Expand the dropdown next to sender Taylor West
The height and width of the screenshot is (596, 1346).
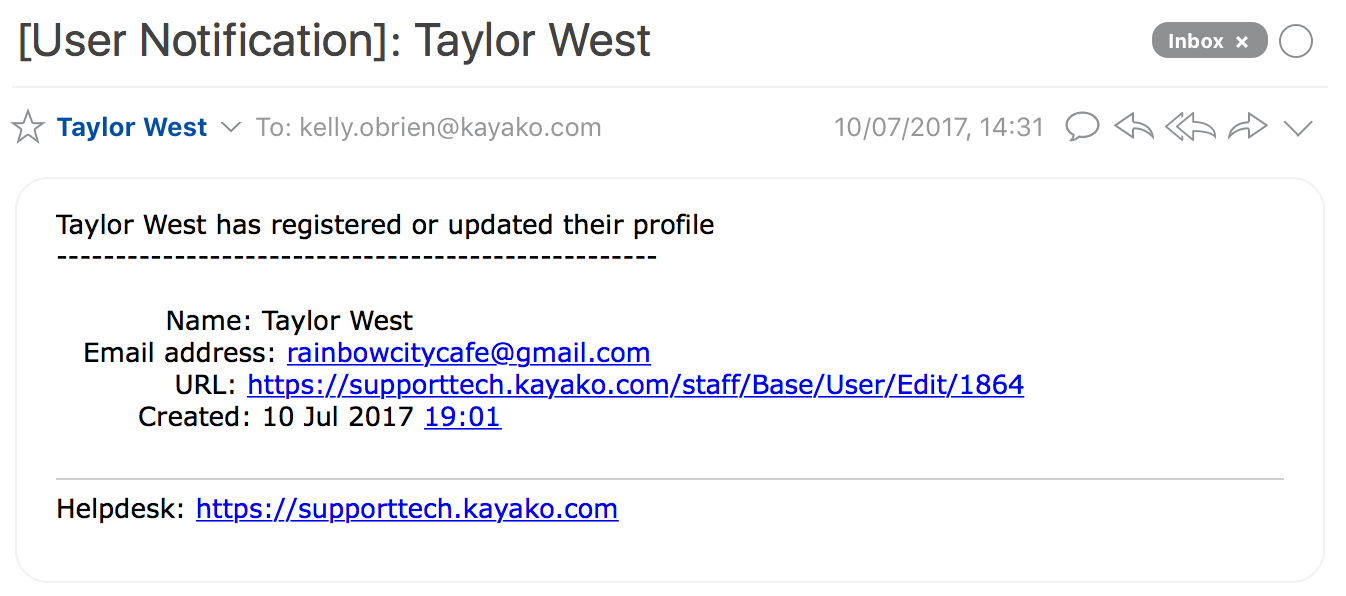tap(231, 127)
